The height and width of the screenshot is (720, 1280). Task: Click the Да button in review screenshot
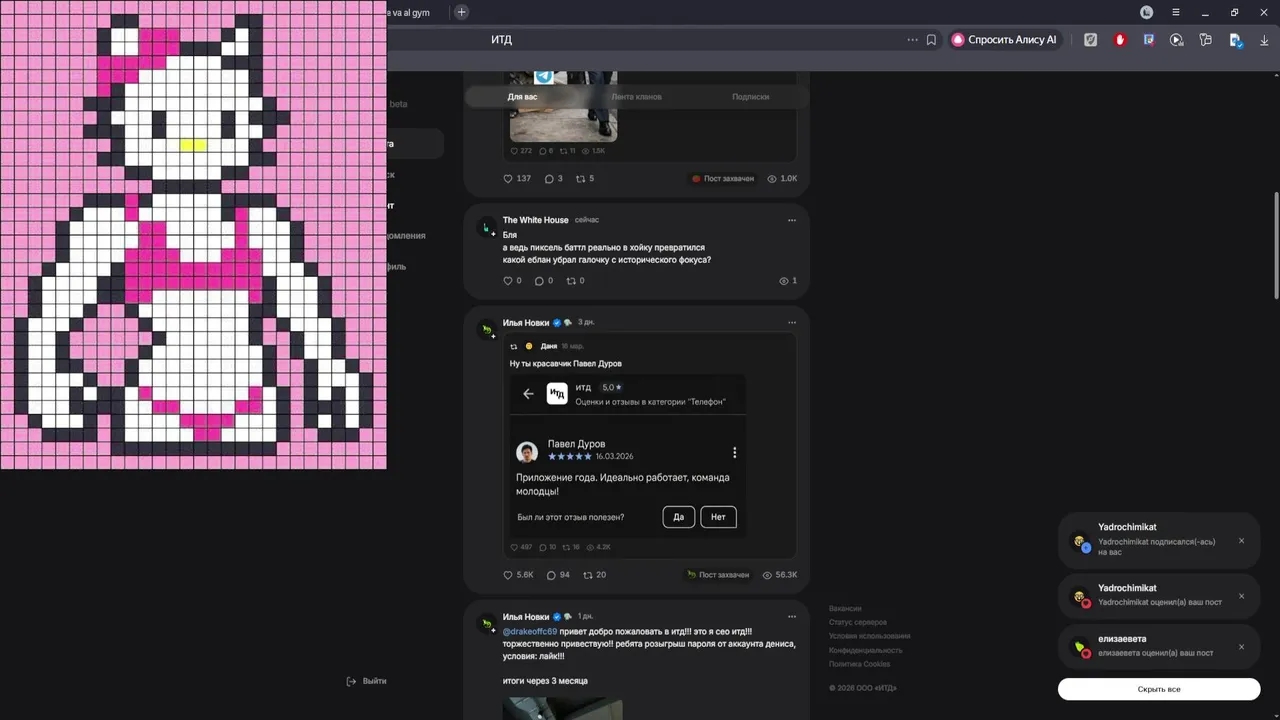coord(678,517)
